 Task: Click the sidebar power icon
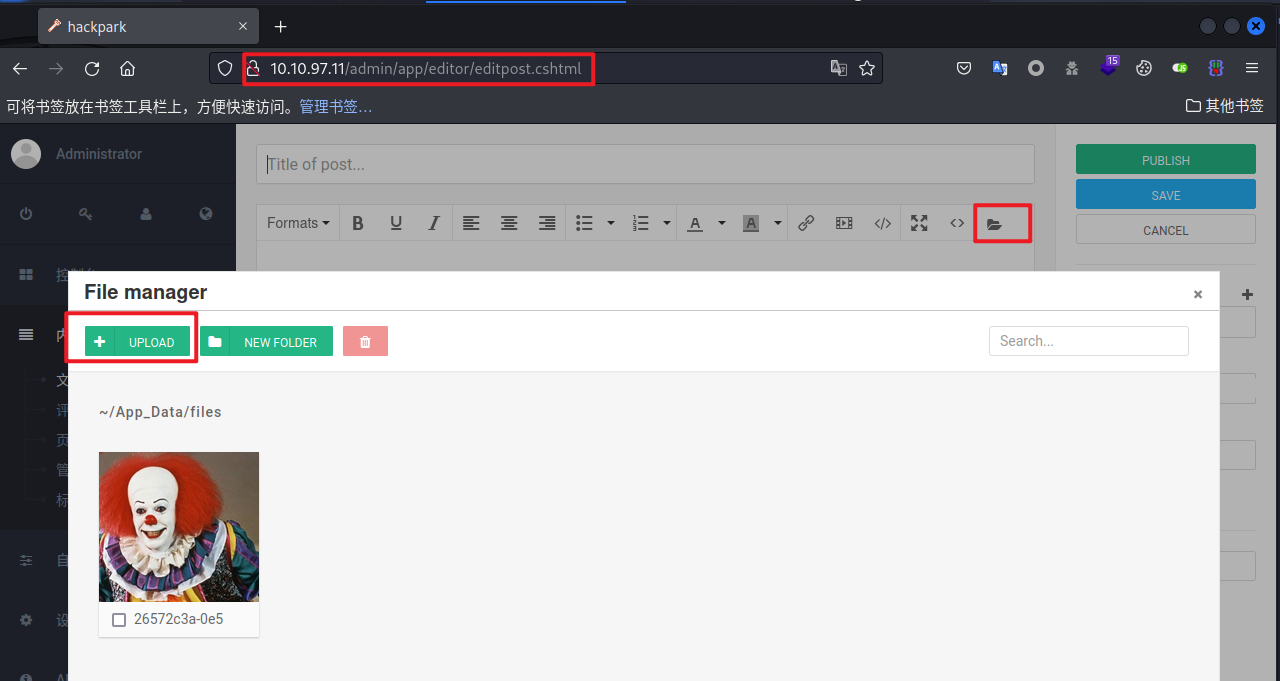pyautogui.click(x=26, y=214)
